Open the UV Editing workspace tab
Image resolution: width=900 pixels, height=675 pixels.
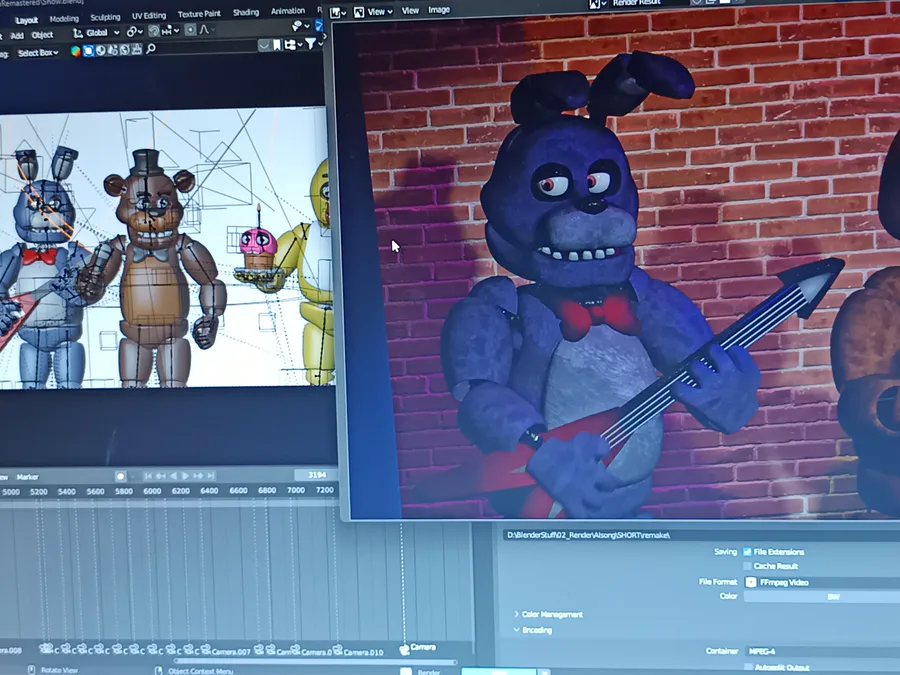click(x=149, y=15)
